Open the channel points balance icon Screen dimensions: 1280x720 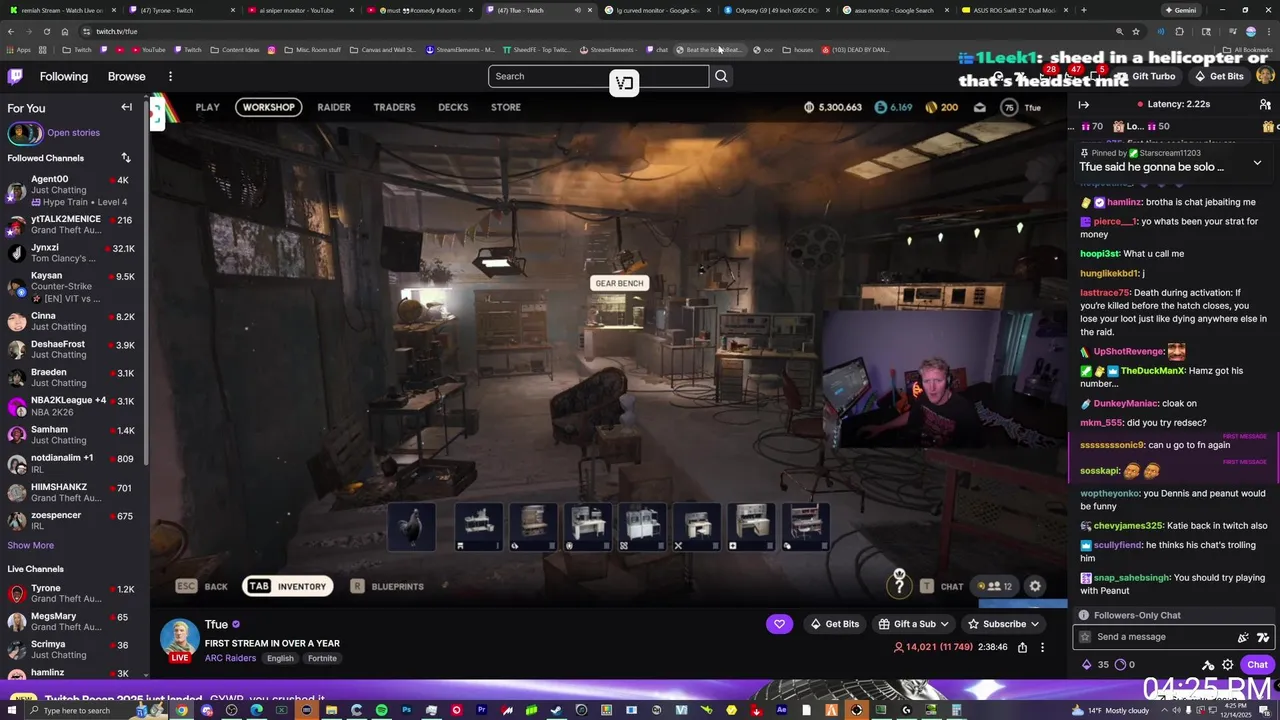coord(1124,665)
